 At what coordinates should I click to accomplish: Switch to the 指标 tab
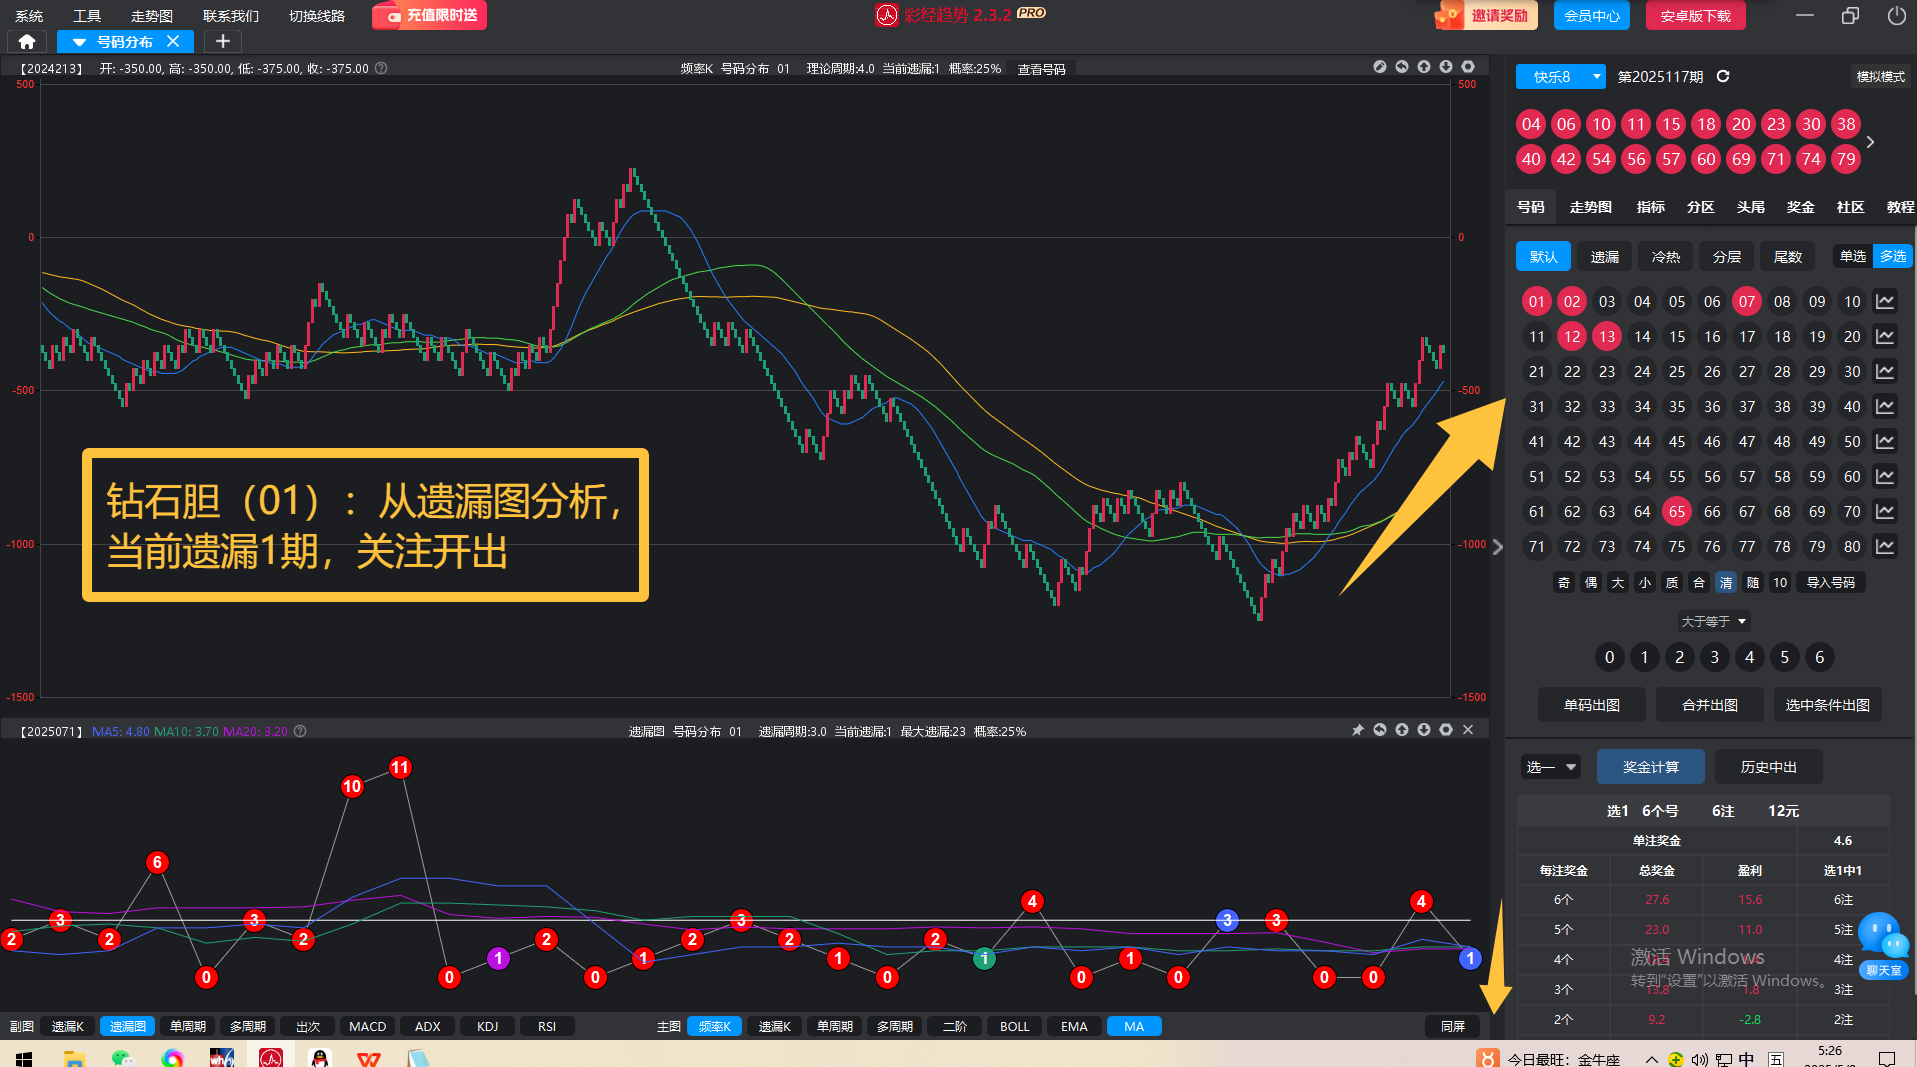pyautogui.click(x=1651, y=207)
